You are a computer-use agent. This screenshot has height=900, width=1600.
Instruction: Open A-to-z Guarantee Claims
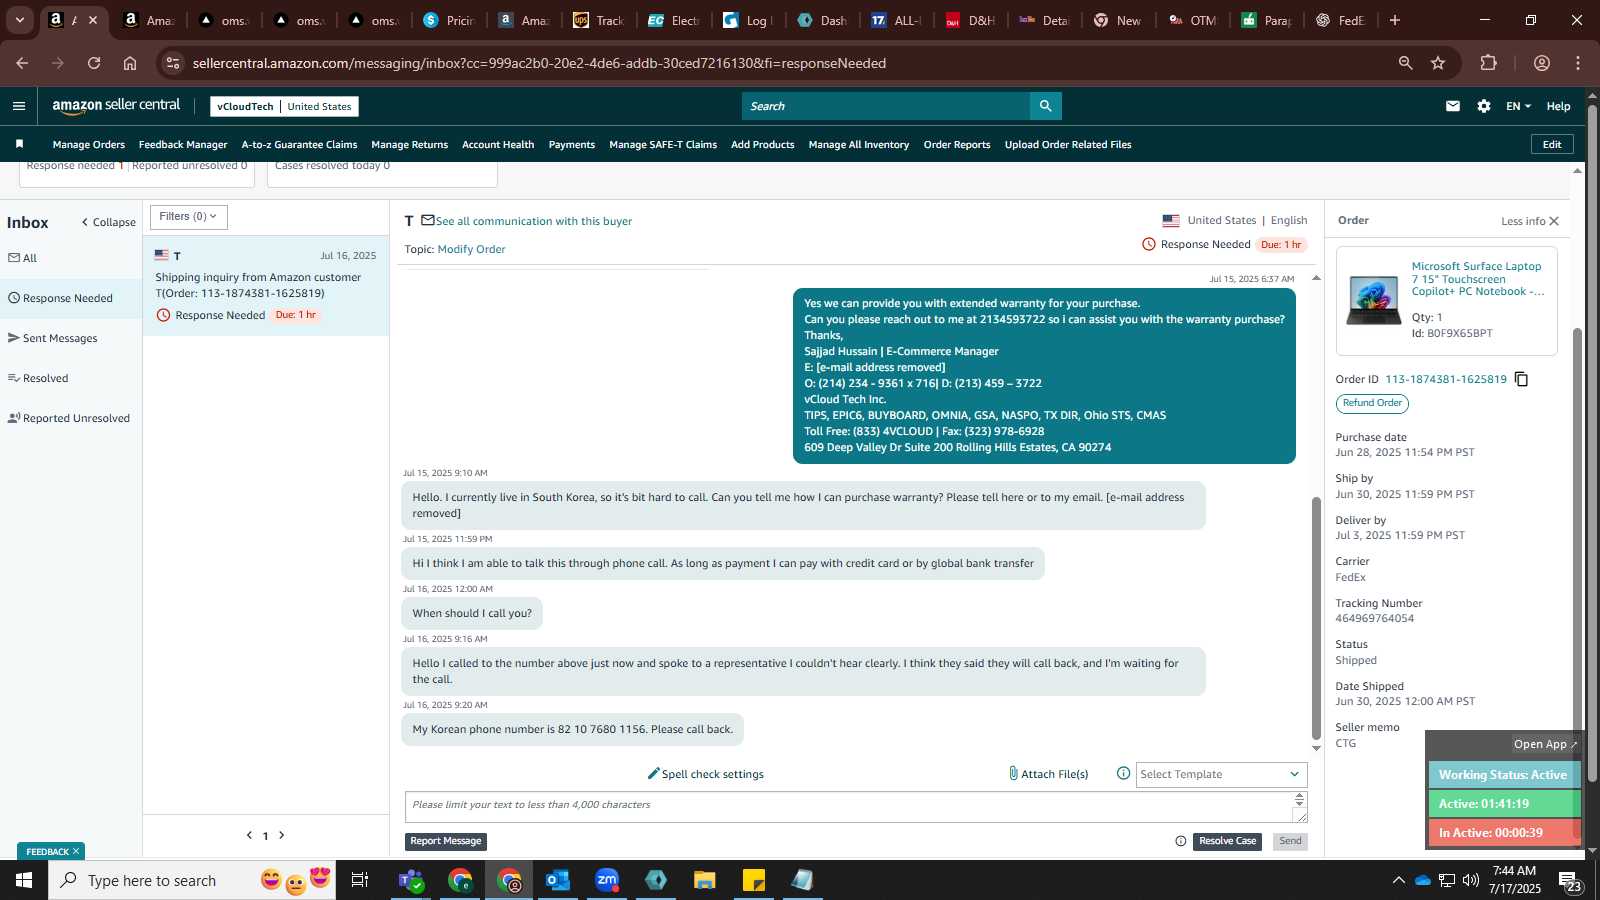299,145
